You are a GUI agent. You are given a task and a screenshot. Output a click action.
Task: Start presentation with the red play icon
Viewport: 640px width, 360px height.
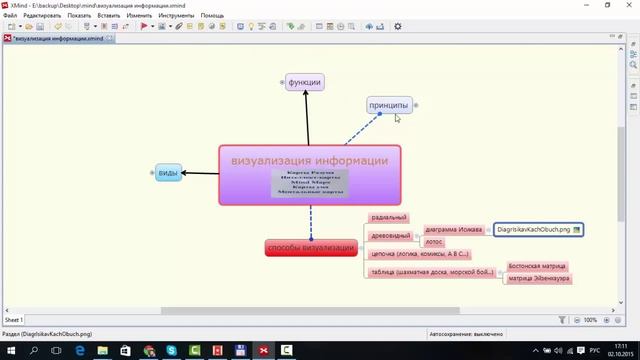[144, 27]
